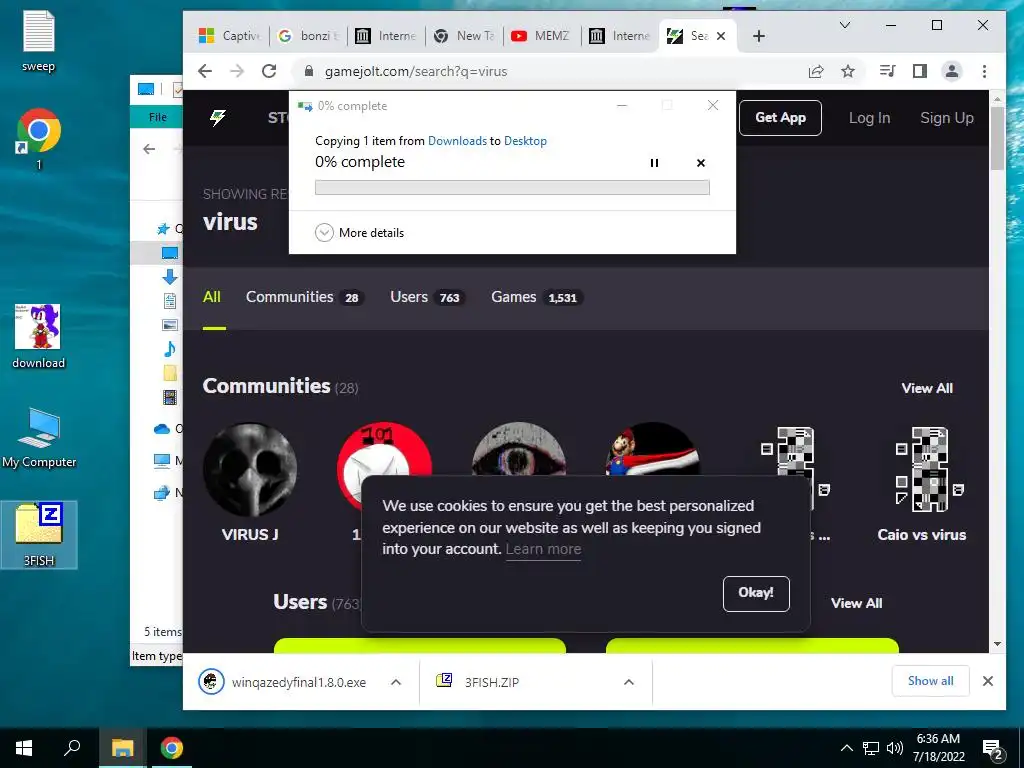Toggle Chrome side panel
The image size is (1024, 768).
tap(920, 71)
